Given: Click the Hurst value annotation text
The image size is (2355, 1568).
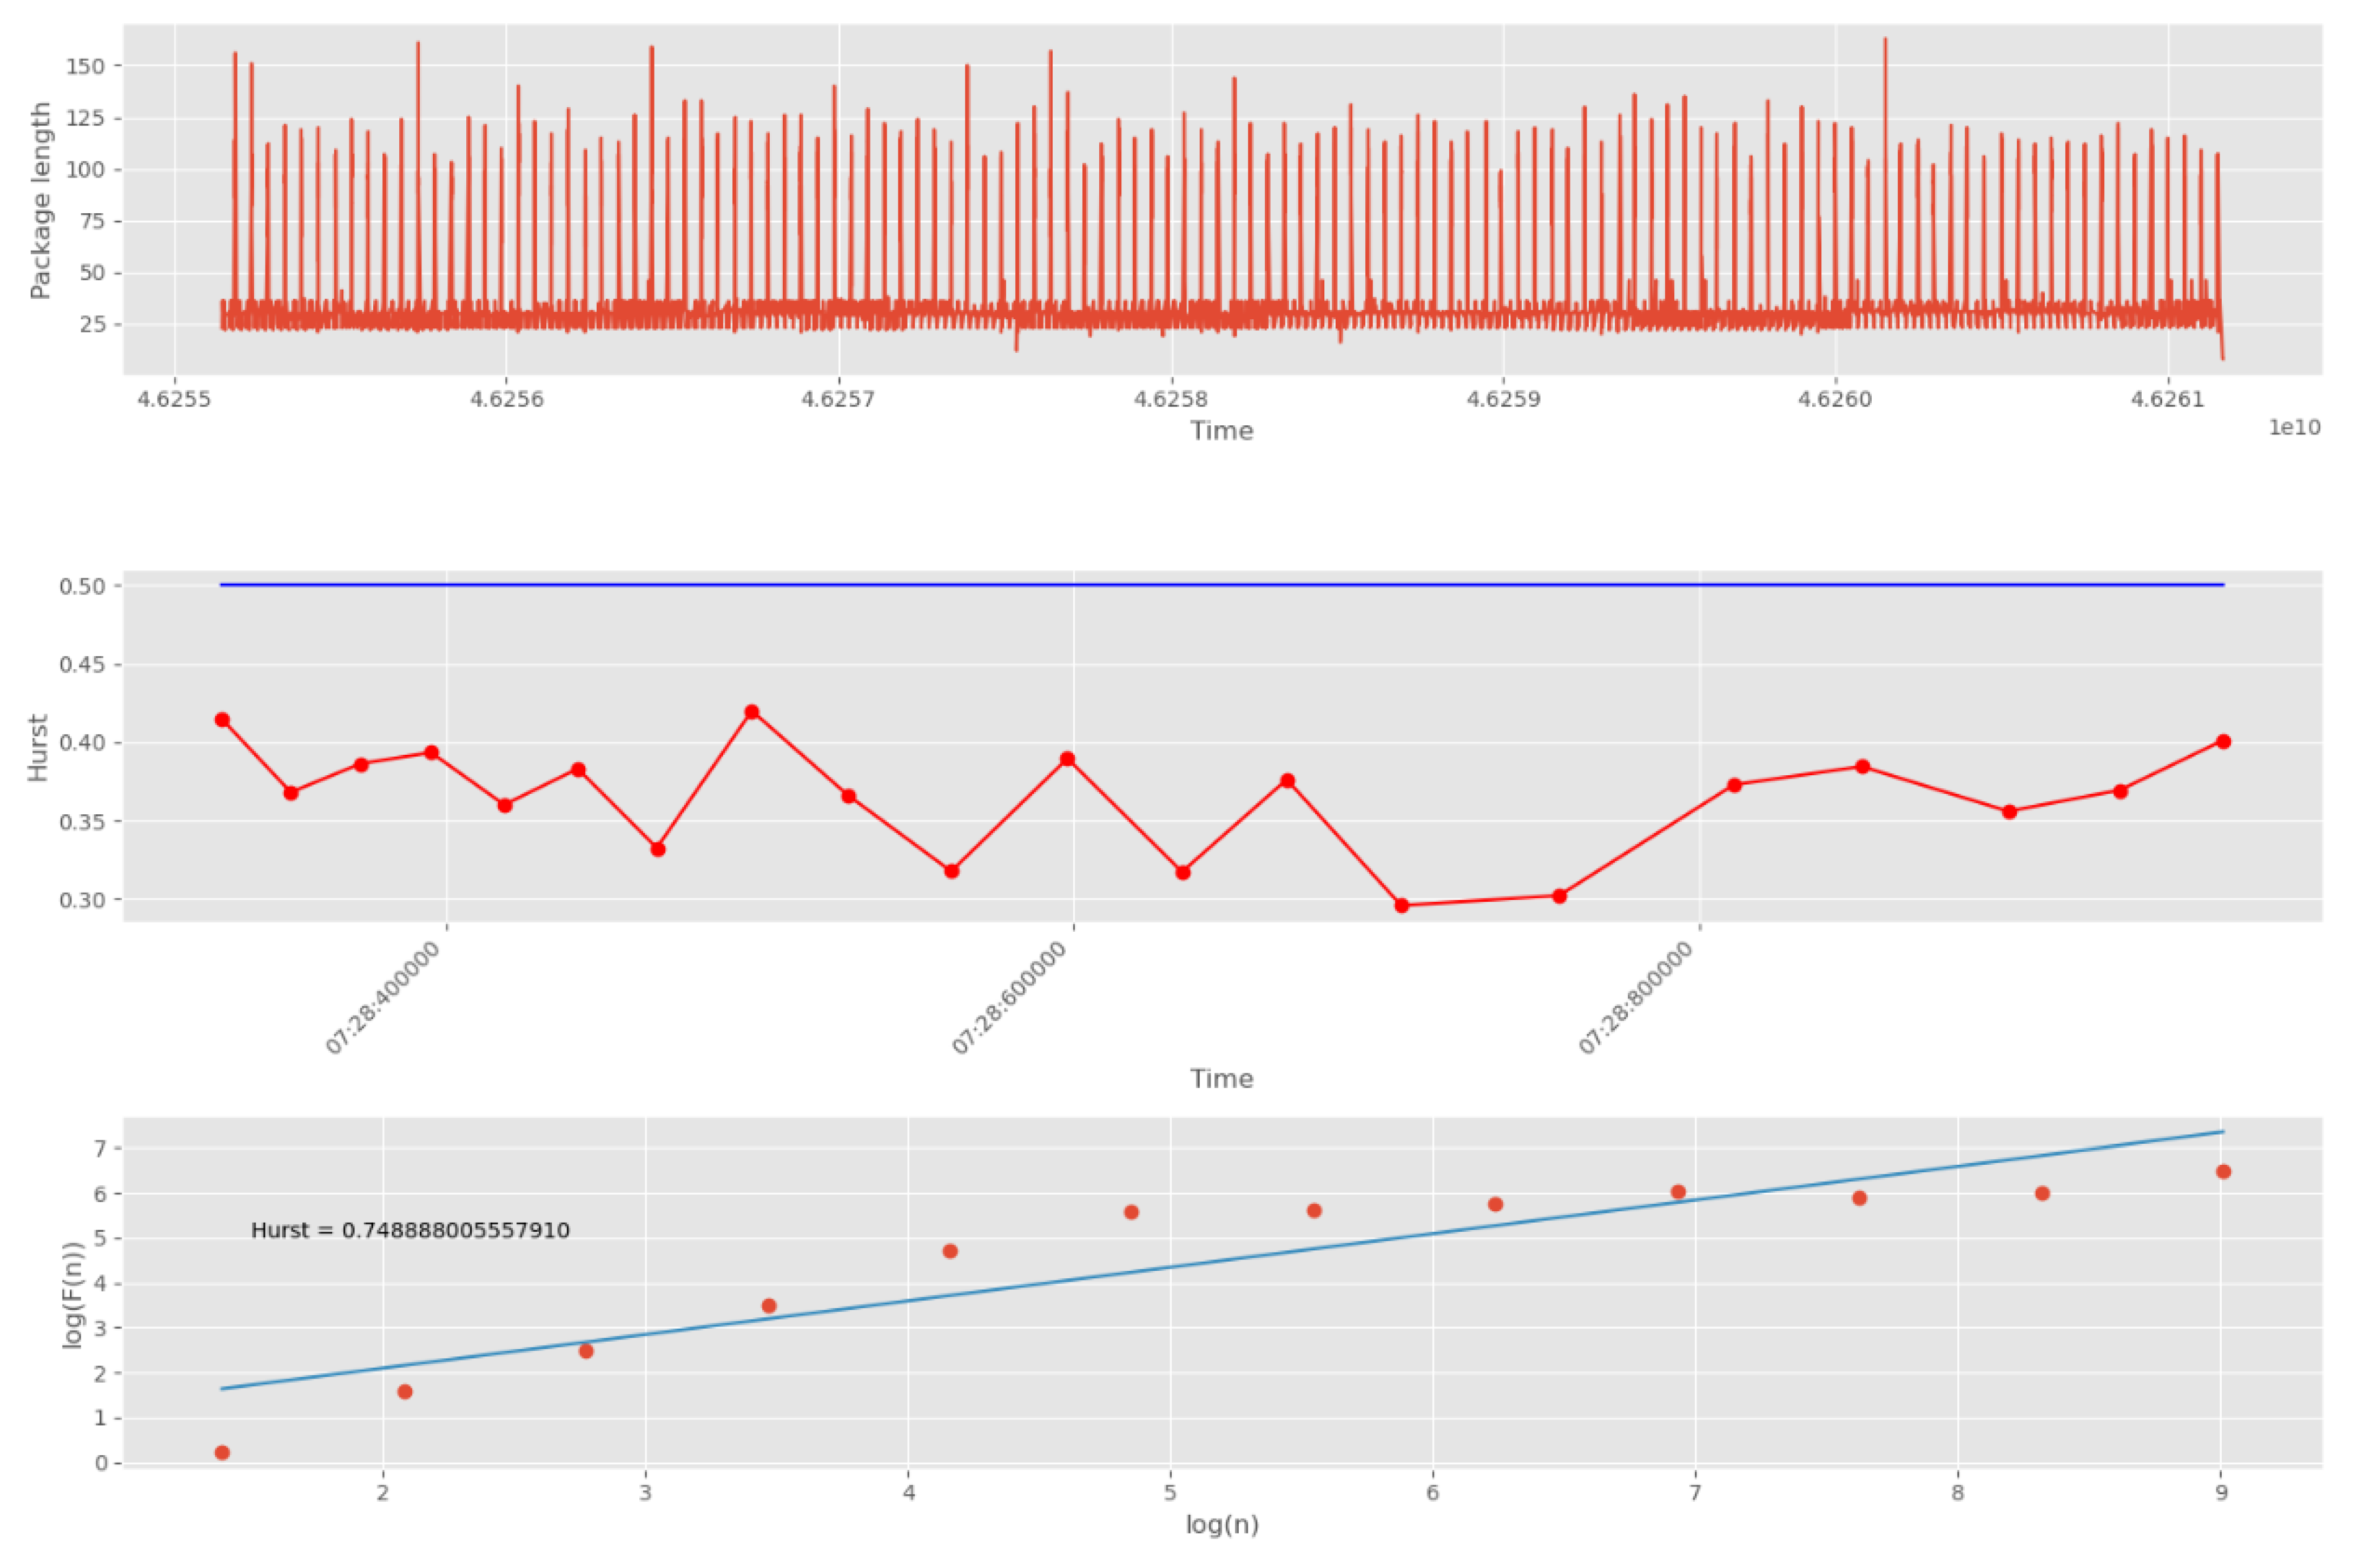Looking at the screenshot, I should coord(410,1230).
